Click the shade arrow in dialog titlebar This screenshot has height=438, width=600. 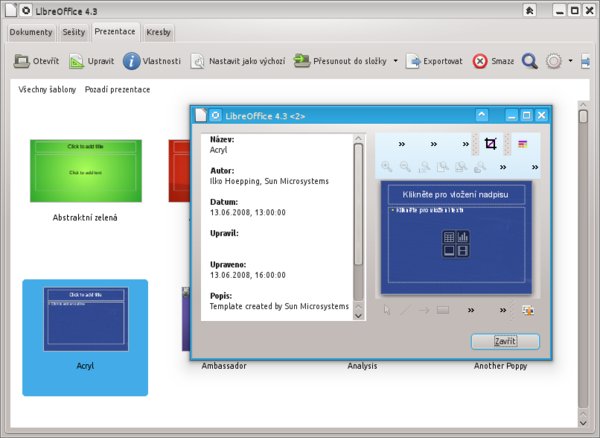(x=482, y=115)
